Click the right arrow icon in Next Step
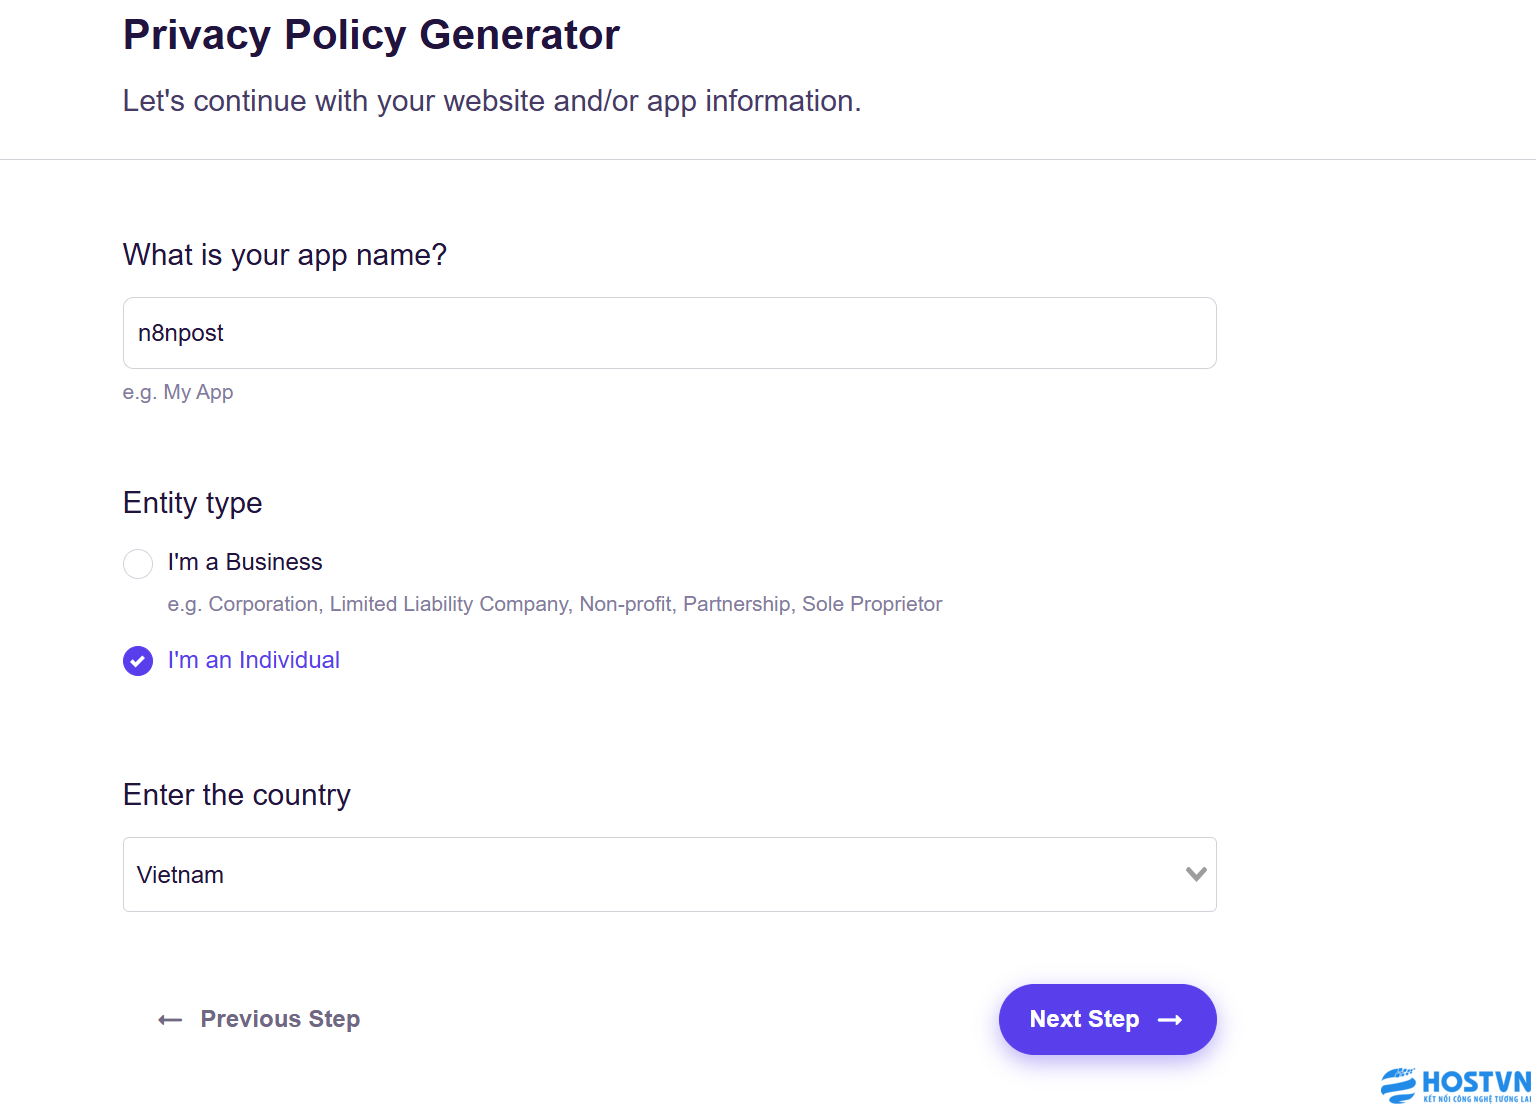The height and width of the screenshot is (1112, 1536). pos(1170,1020)
